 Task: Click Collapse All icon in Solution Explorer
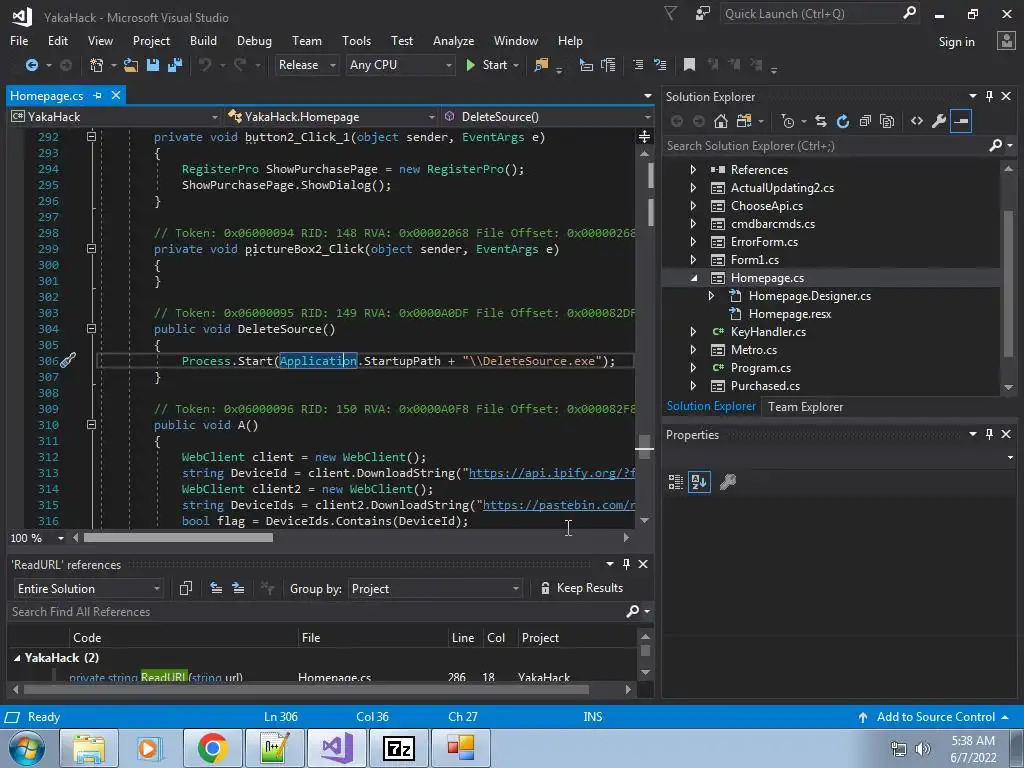(x=865, y=121)
